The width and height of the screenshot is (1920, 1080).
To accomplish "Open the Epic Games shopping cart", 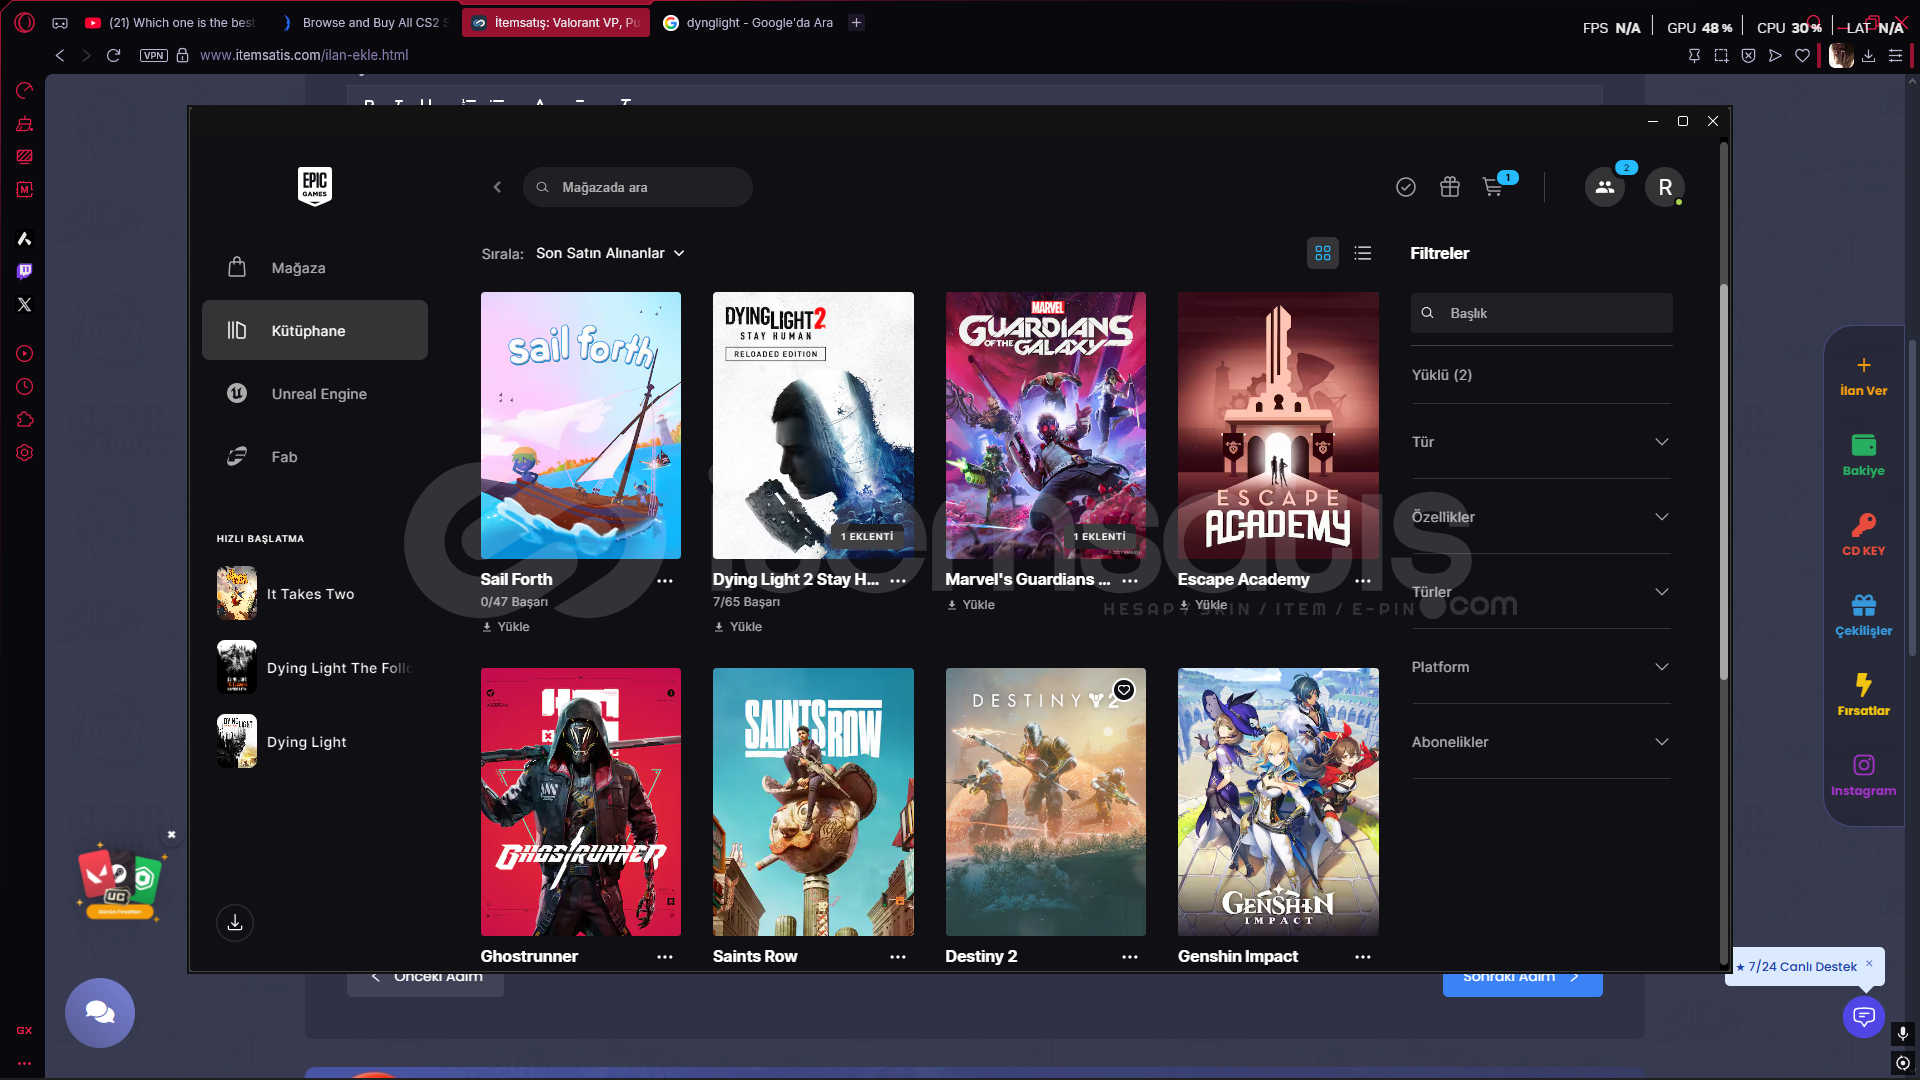I will tap(1493, 187).
